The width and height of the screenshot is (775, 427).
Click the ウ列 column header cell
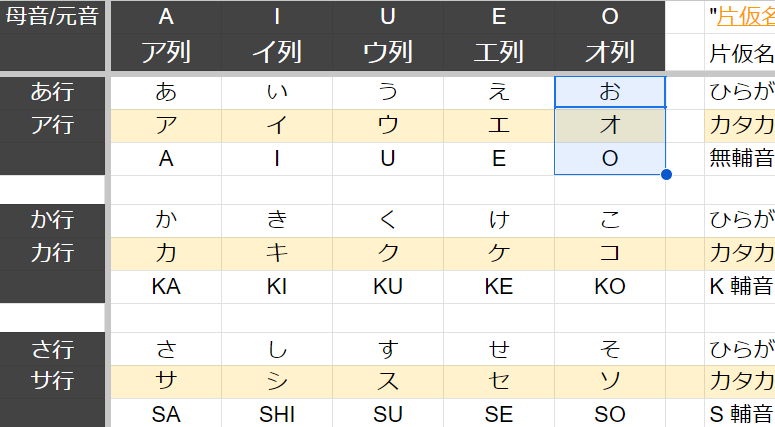pos(387,51)
